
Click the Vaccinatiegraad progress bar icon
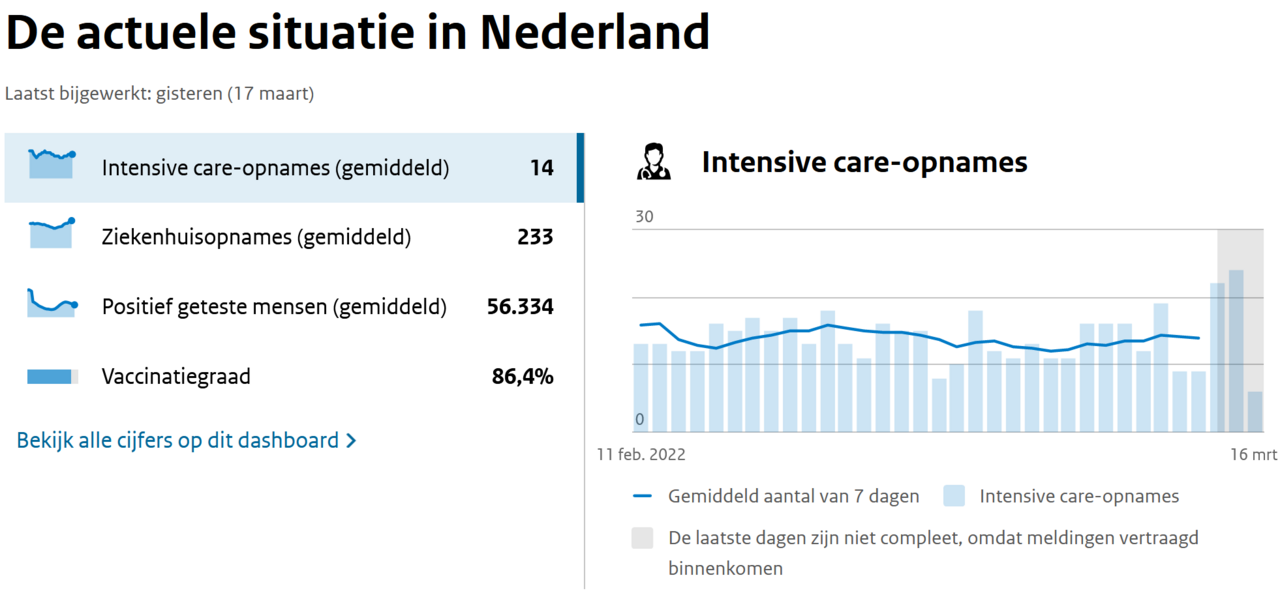point(51,377)
